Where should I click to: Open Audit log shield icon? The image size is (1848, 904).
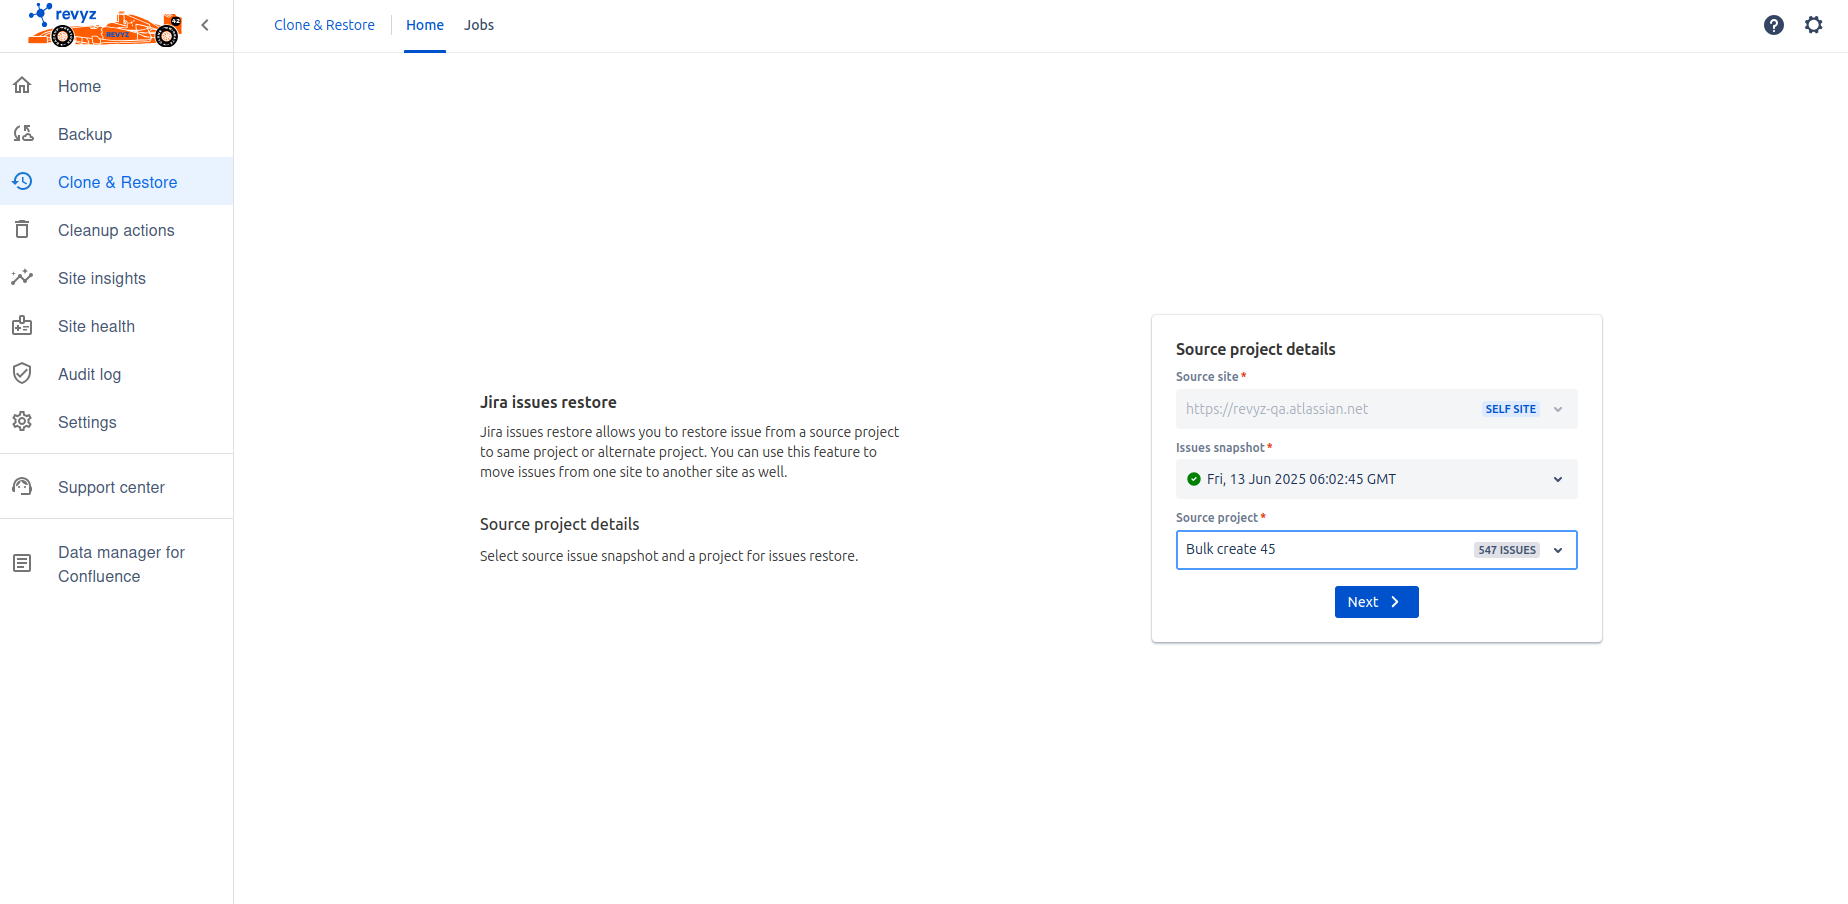22,374
